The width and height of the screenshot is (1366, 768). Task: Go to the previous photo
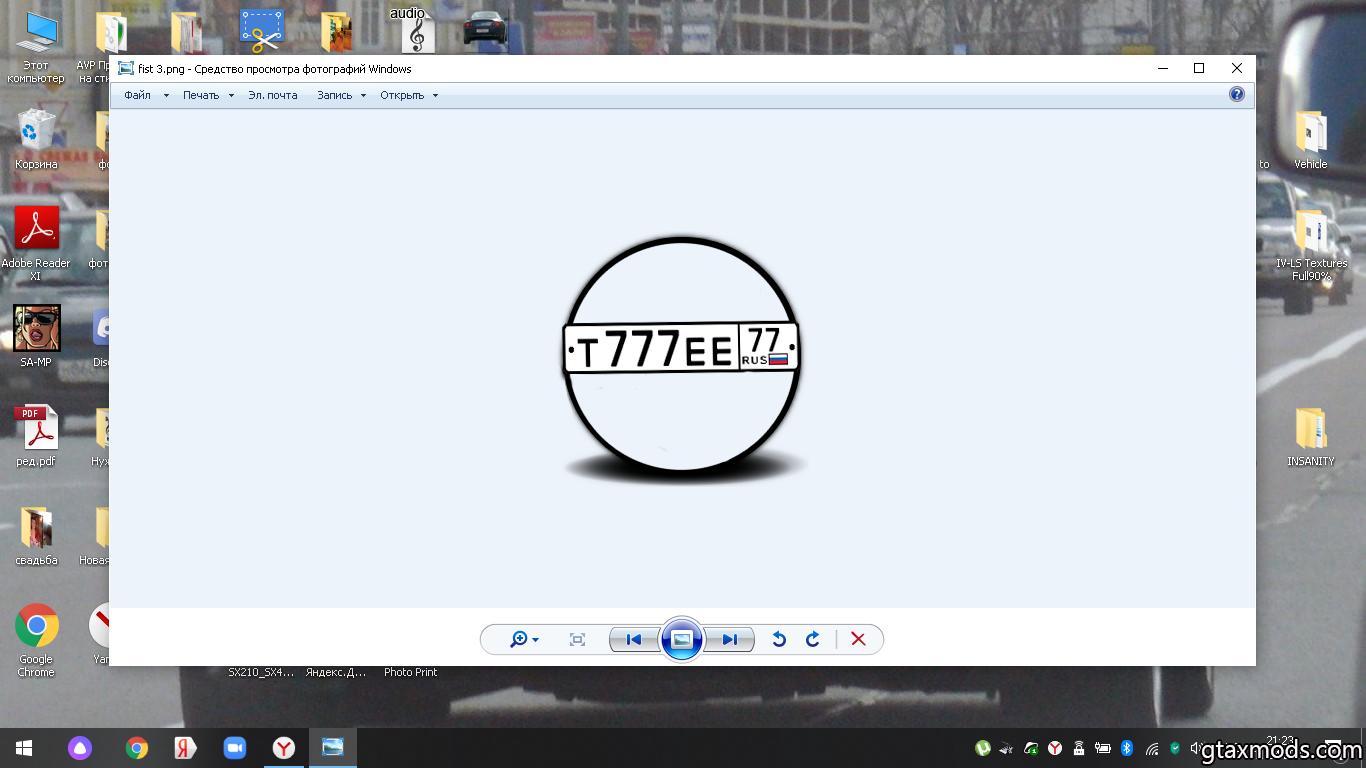click(633, 640)
